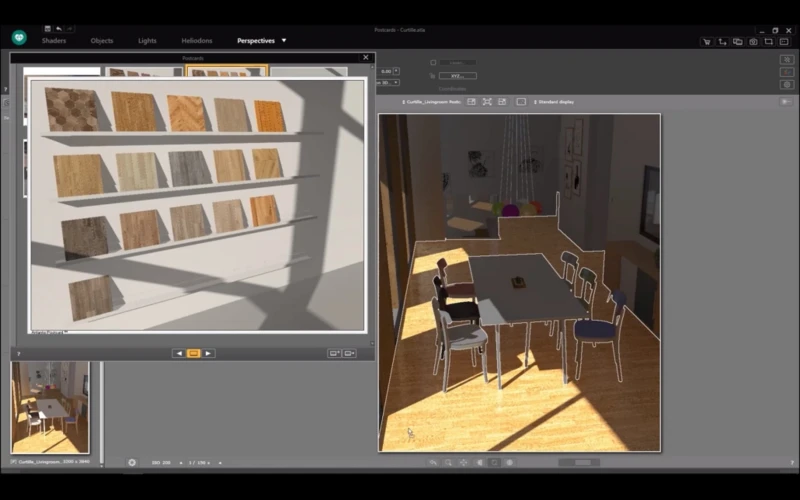Open the Shaders inspector tab
The image size is (800, 500).
tap(56, 41)
